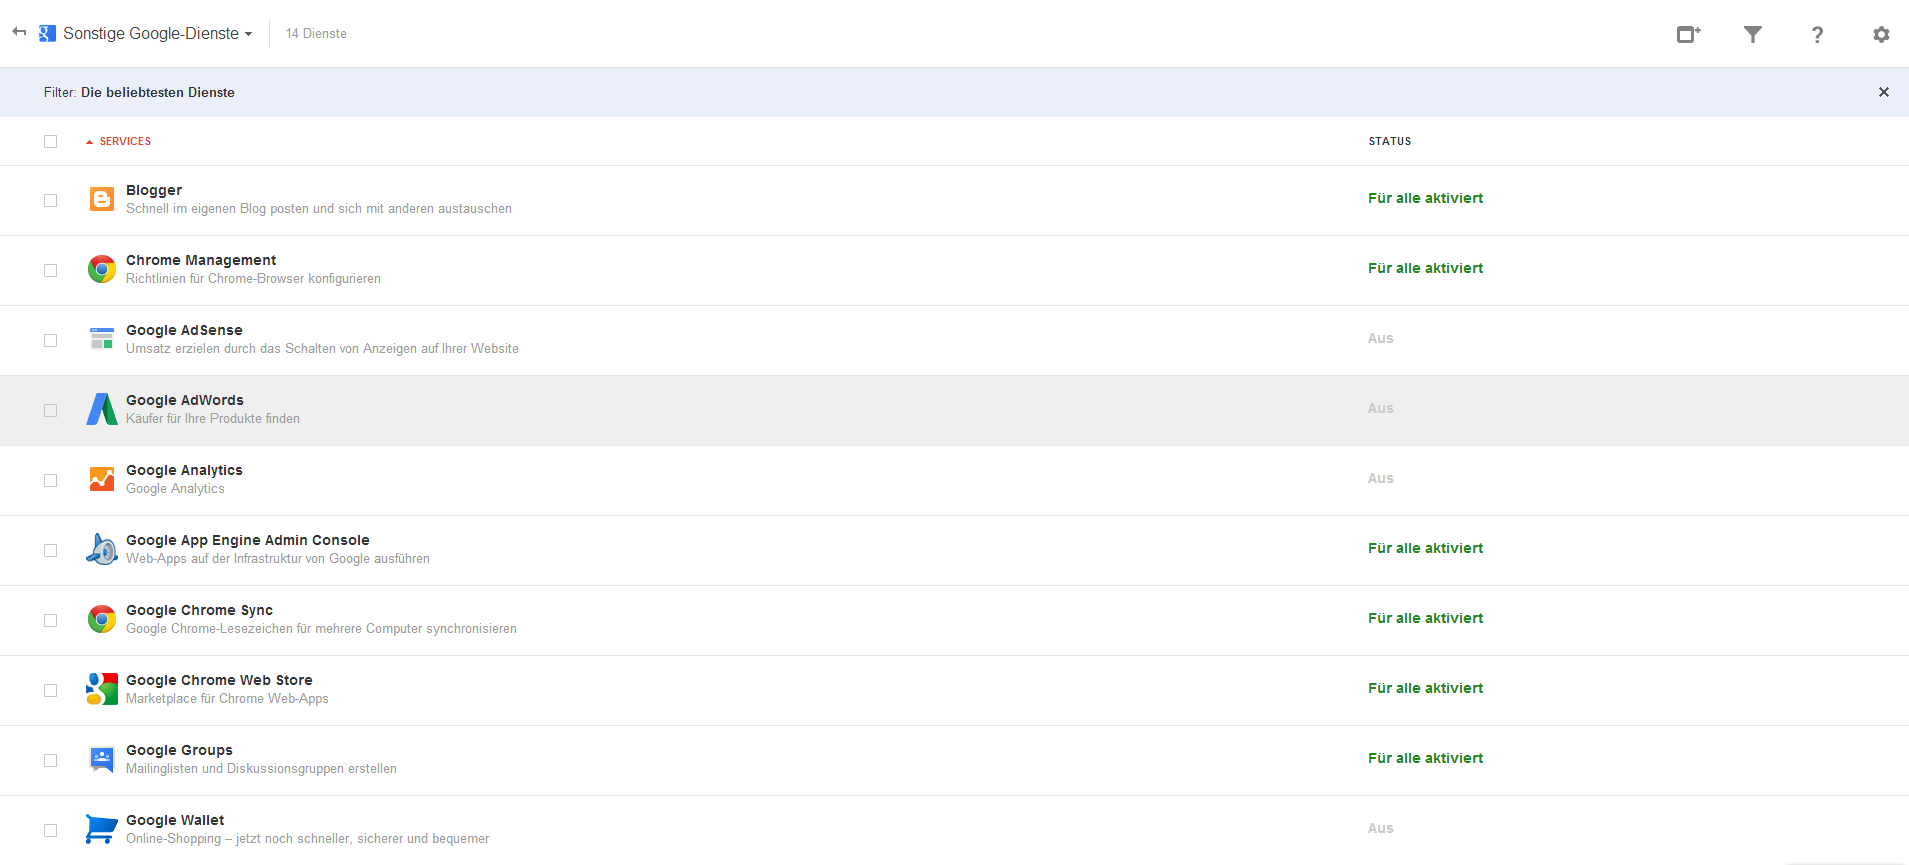Click the Blogger service icon
Viewport: 1909px width, 865px height.
coord(102,199)
